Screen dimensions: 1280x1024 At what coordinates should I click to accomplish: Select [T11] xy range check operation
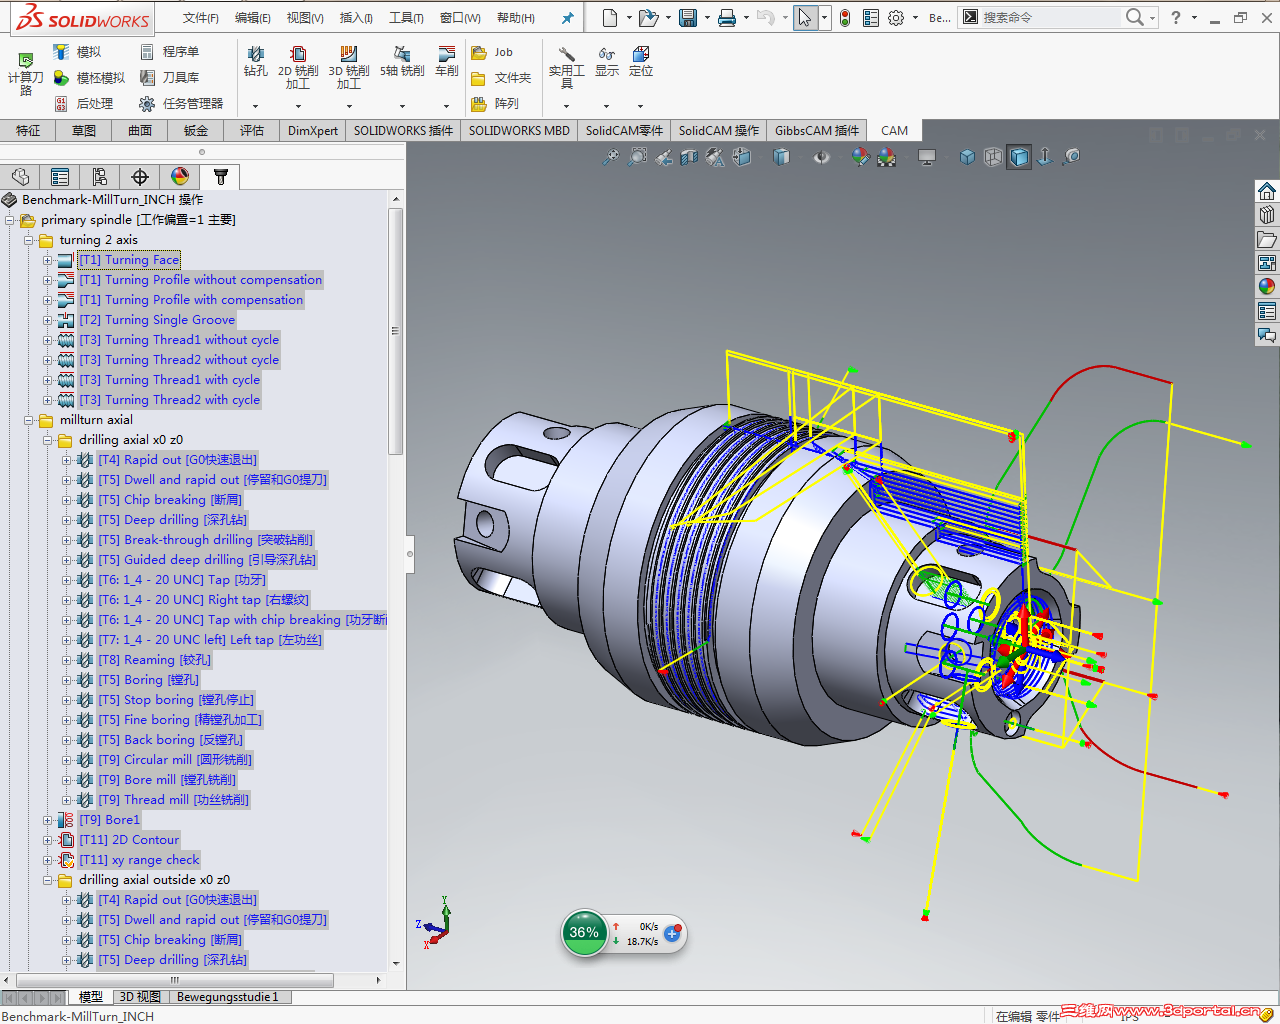tap(139, 860)
